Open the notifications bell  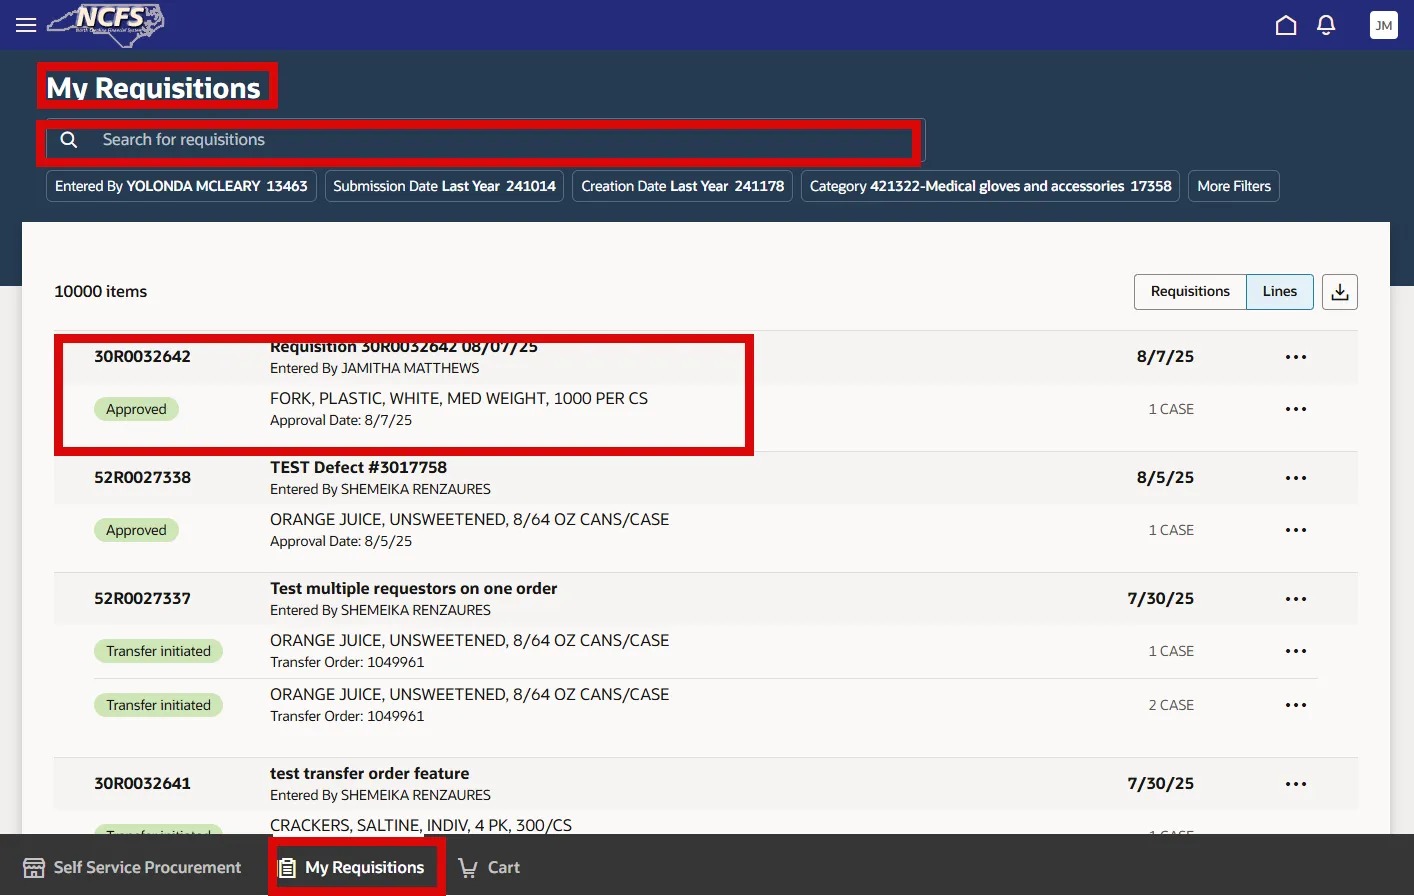[x=1326, y=25]
